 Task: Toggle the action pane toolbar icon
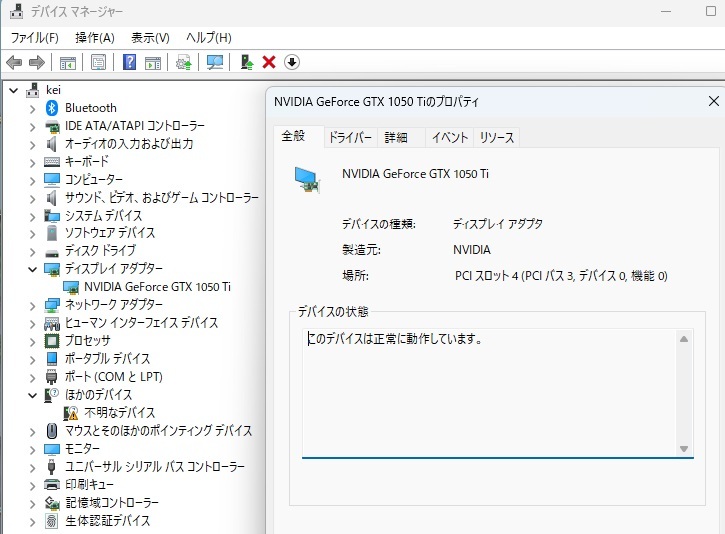153,62
